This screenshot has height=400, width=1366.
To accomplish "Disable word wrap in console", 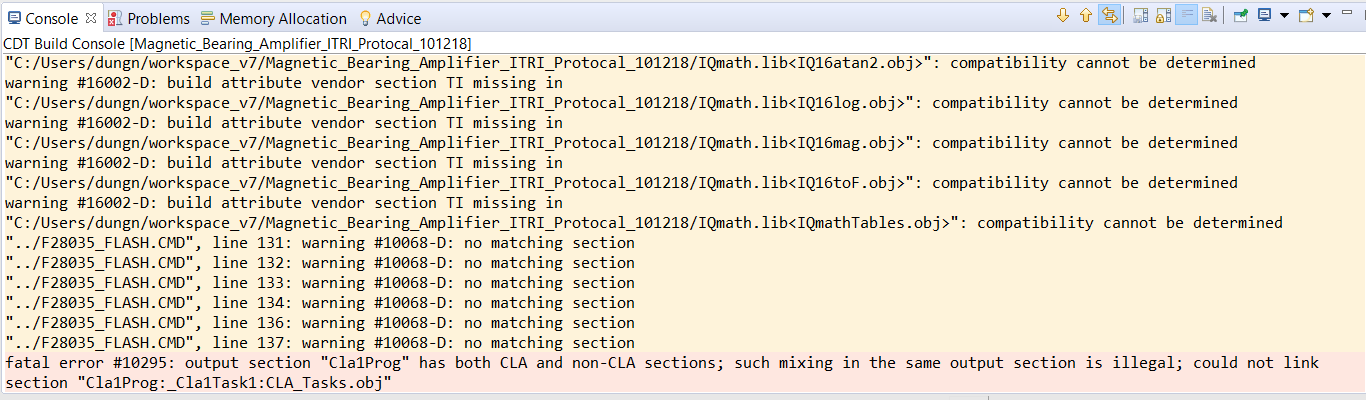I will (x=1186, y=15).
